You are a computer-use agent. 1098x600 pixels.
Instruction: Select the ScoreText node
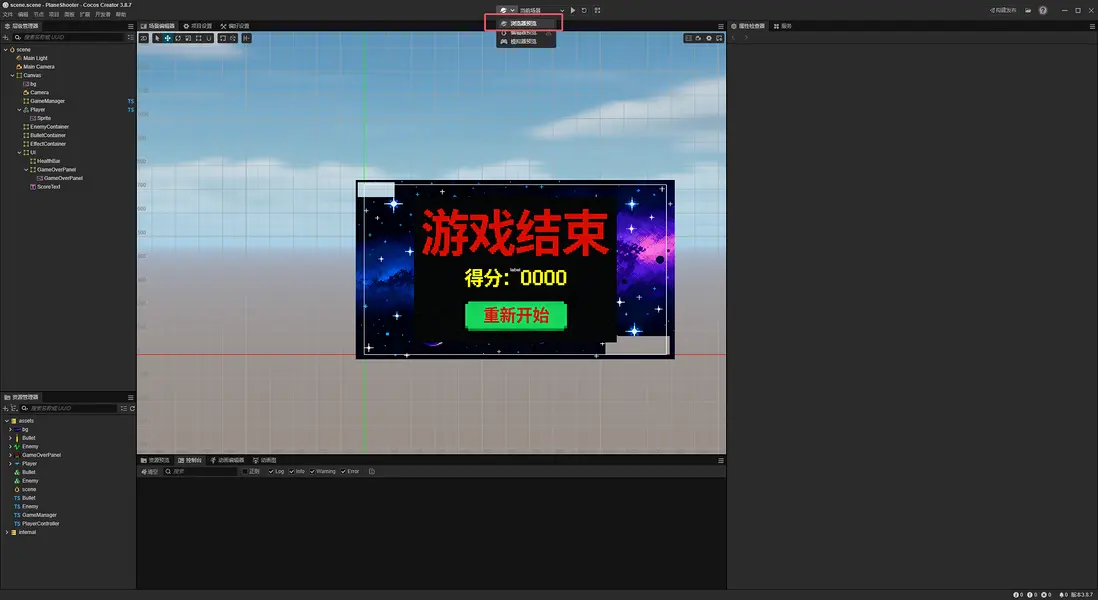point(48,186)
